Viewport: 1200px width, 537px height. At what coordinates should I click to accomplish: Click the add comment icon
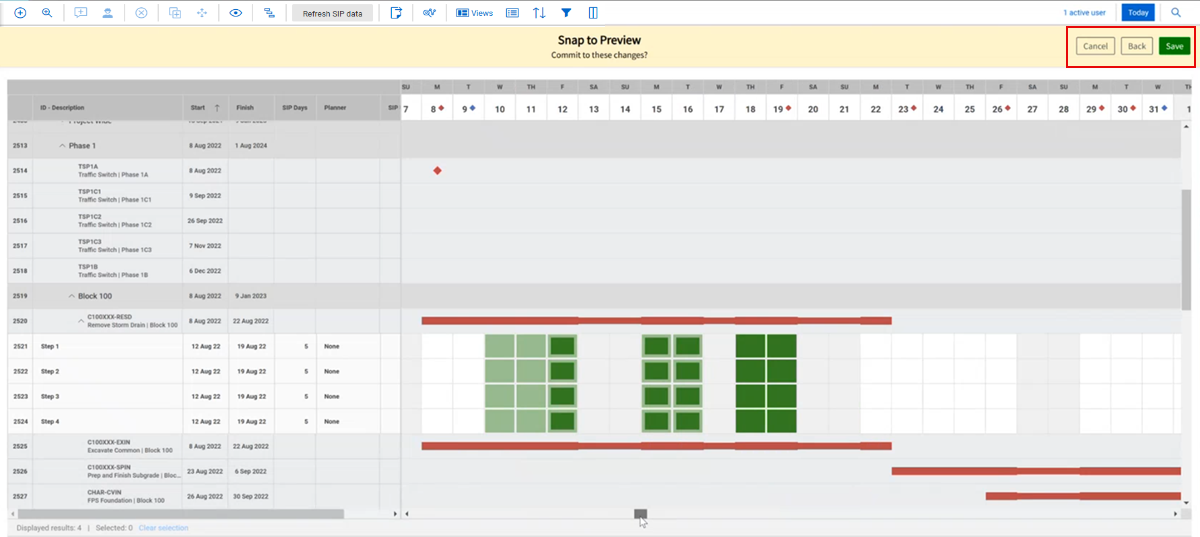pyautogui.click(x=81, y=13)
